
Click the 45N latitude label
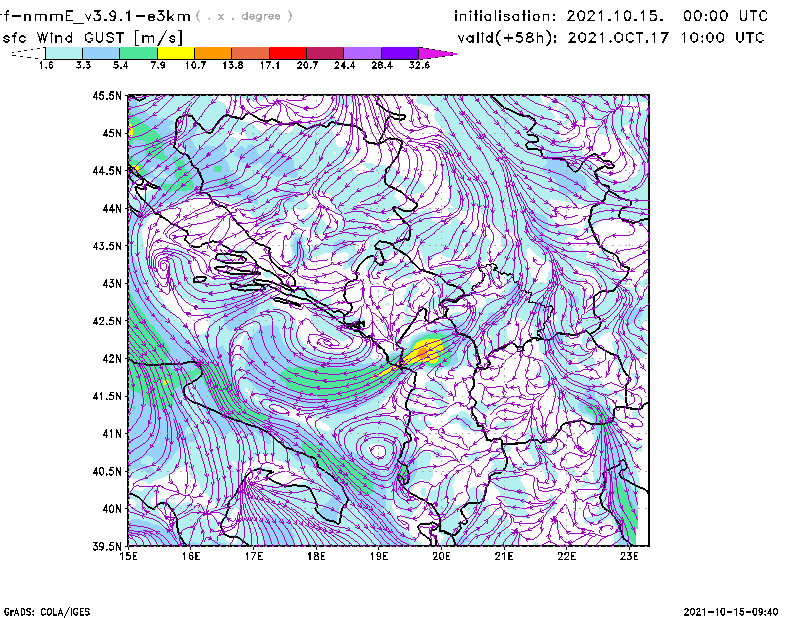112,133
